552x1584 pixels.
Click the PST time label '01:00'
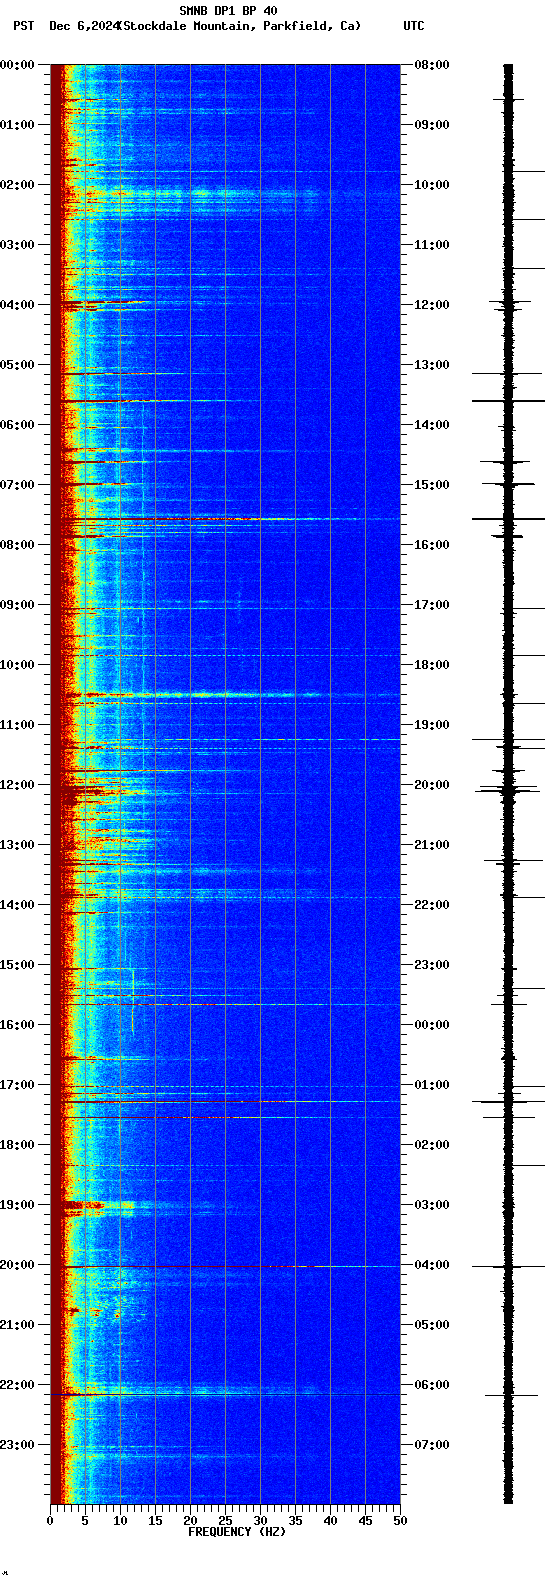tap(17, 125)
